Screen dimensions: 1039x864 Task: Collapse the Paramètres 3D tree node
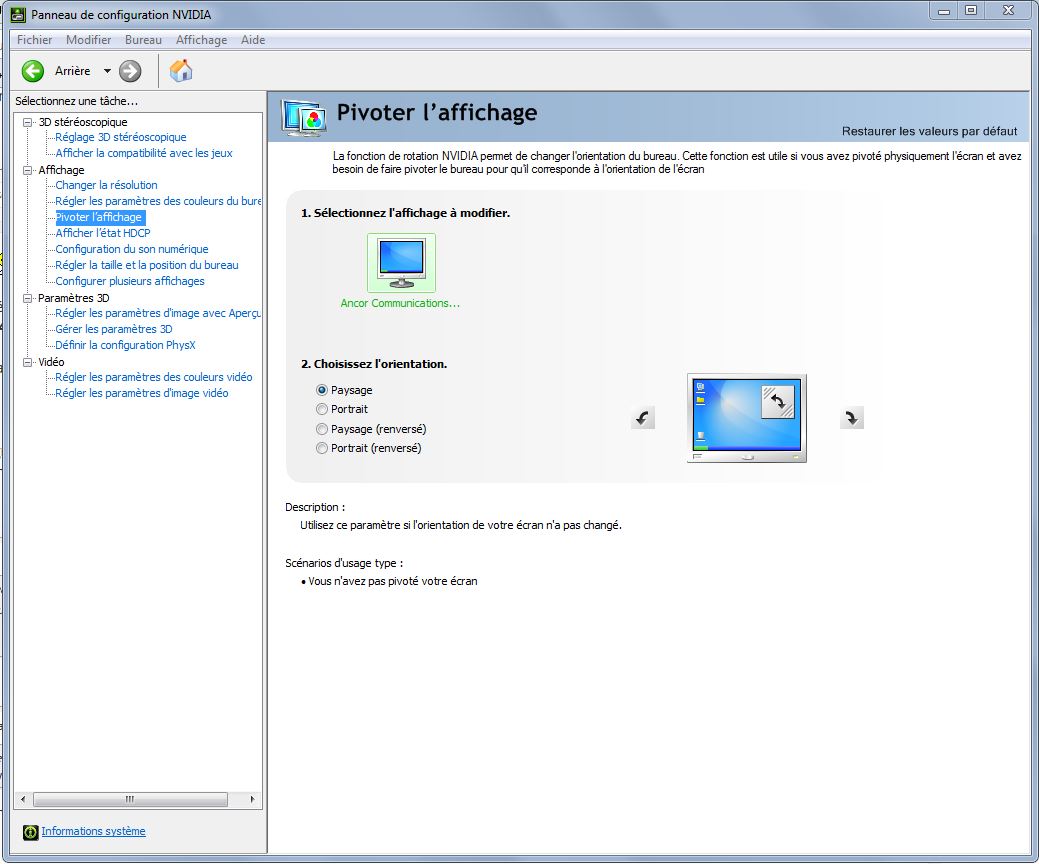[x=28, y=298]
